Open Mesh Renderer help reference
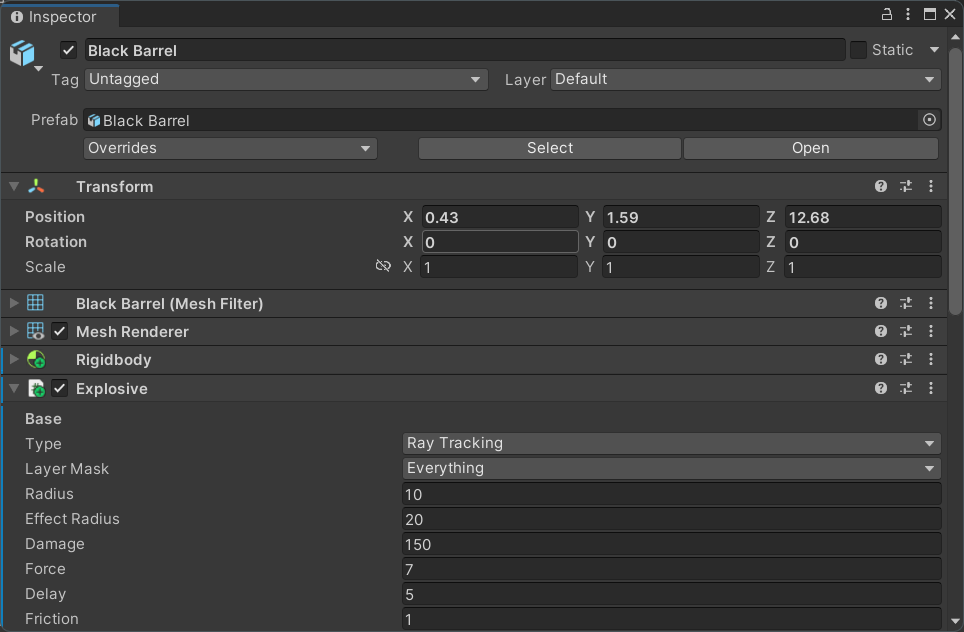 click(x=880, y=331)
